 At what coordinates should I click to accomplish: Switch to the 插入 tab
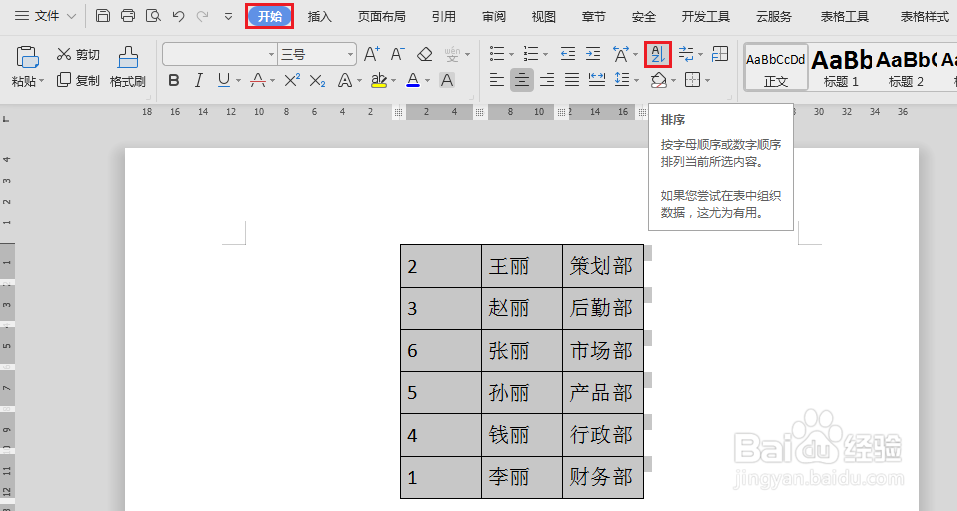click(x=319, y=16)
